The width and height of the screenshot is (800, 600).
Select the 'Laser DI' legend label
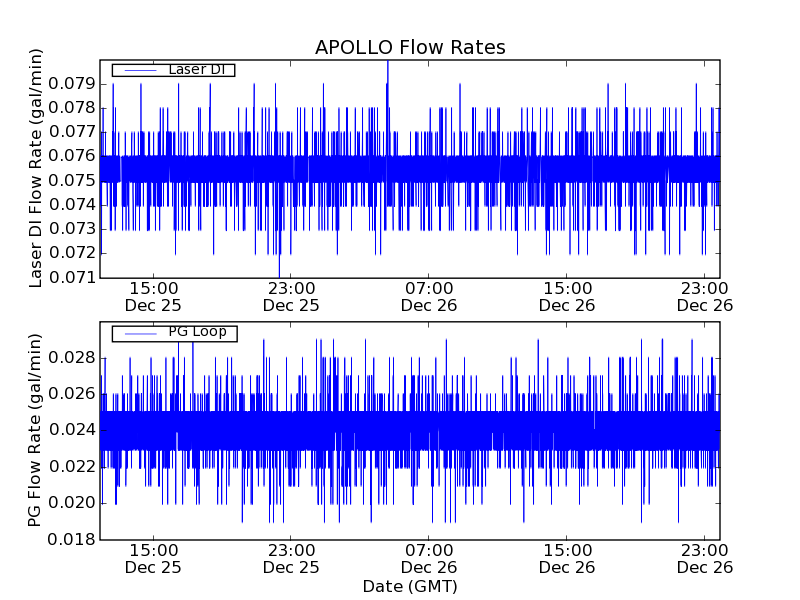pyautogui.click(x=196, y=69)
